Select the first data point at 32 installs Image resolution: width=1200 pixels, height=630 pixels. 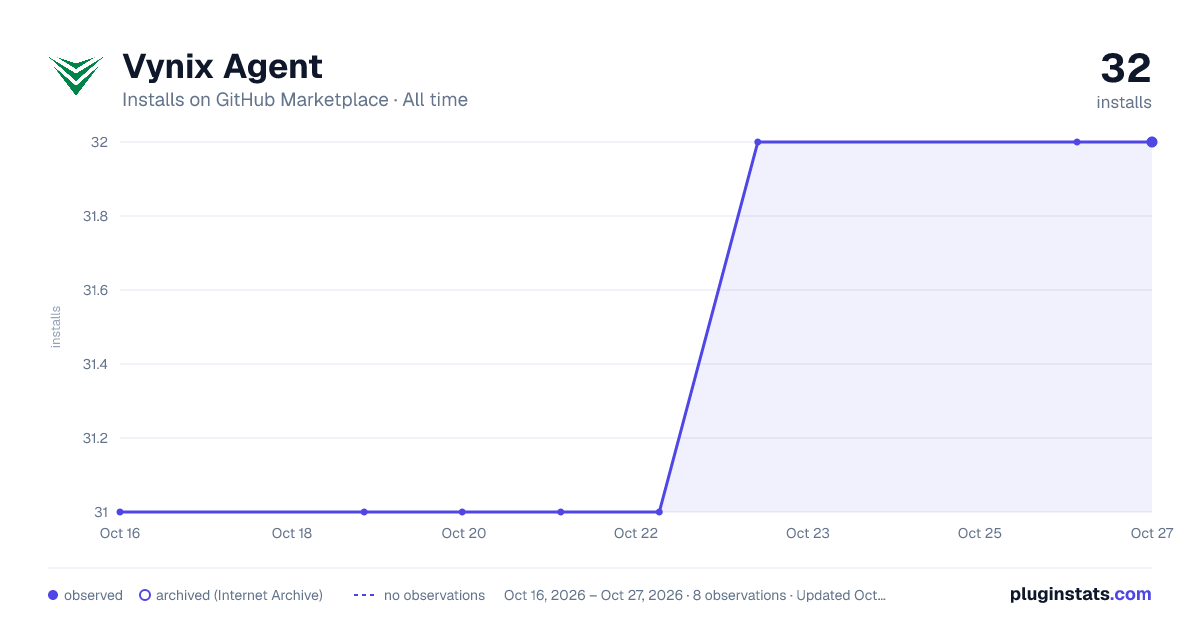coord(758,142)
